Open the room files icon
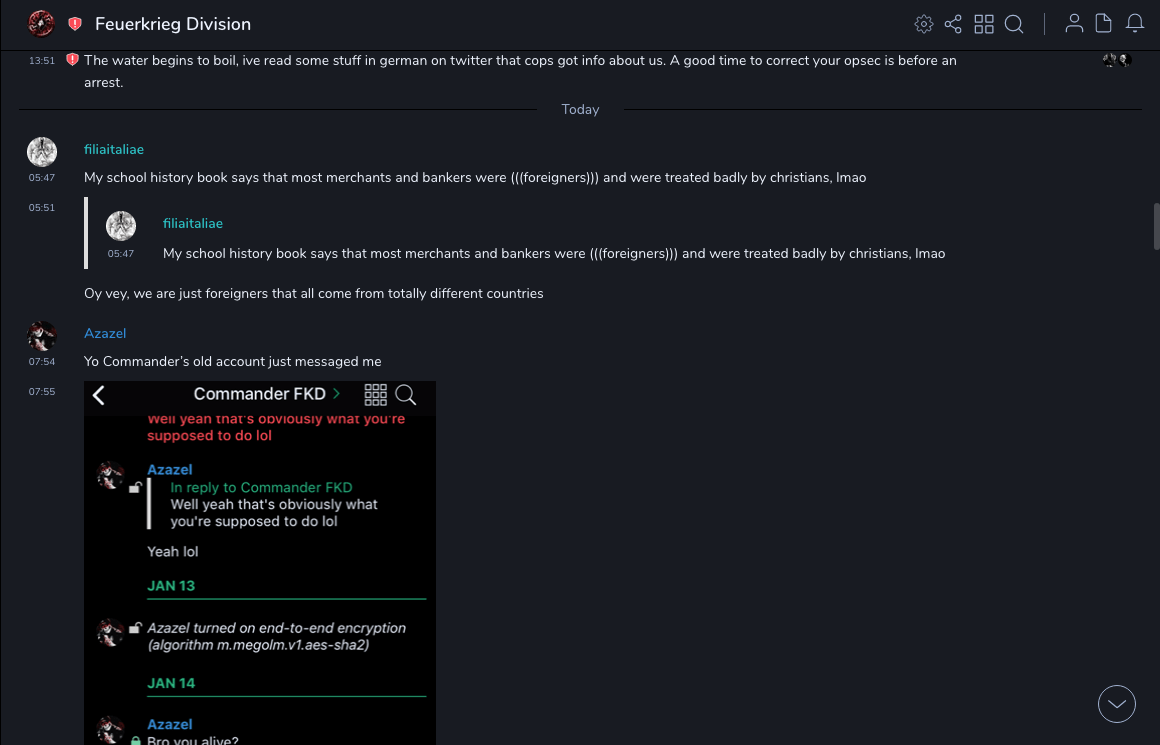1160x745 pixels. tap(1104, 24)
